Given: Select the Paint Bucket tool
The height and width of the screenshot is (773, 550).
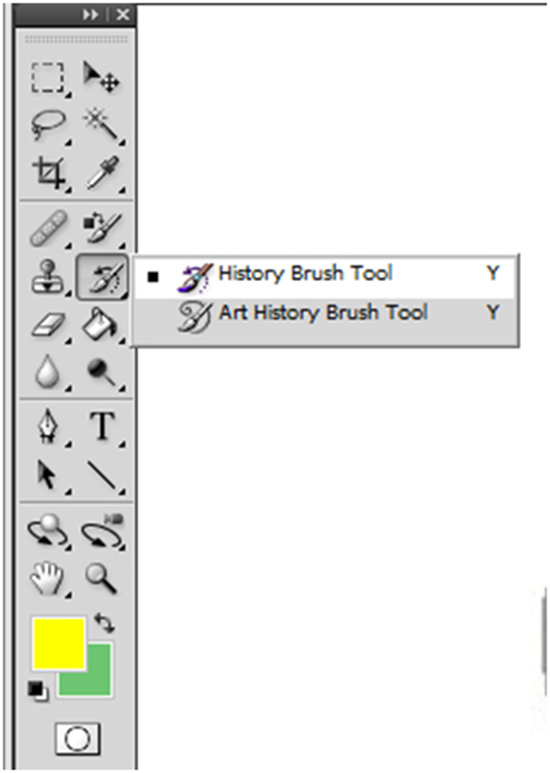Looking at the screenshot, I should pos(100,324).
